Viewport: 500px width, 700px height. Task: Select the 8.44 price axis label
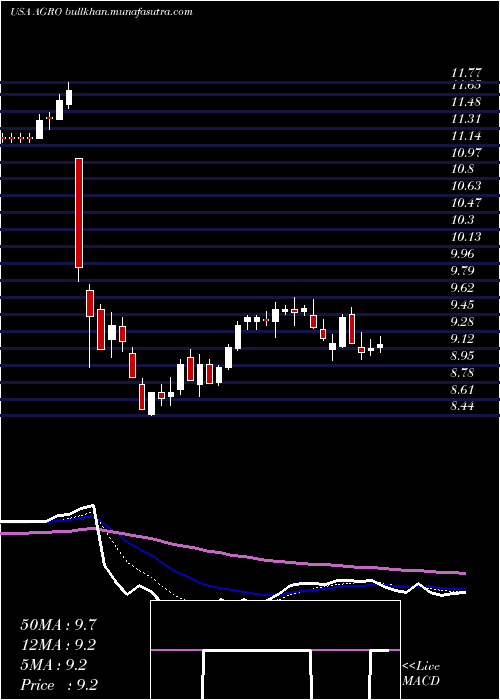(x=464, y=406)
